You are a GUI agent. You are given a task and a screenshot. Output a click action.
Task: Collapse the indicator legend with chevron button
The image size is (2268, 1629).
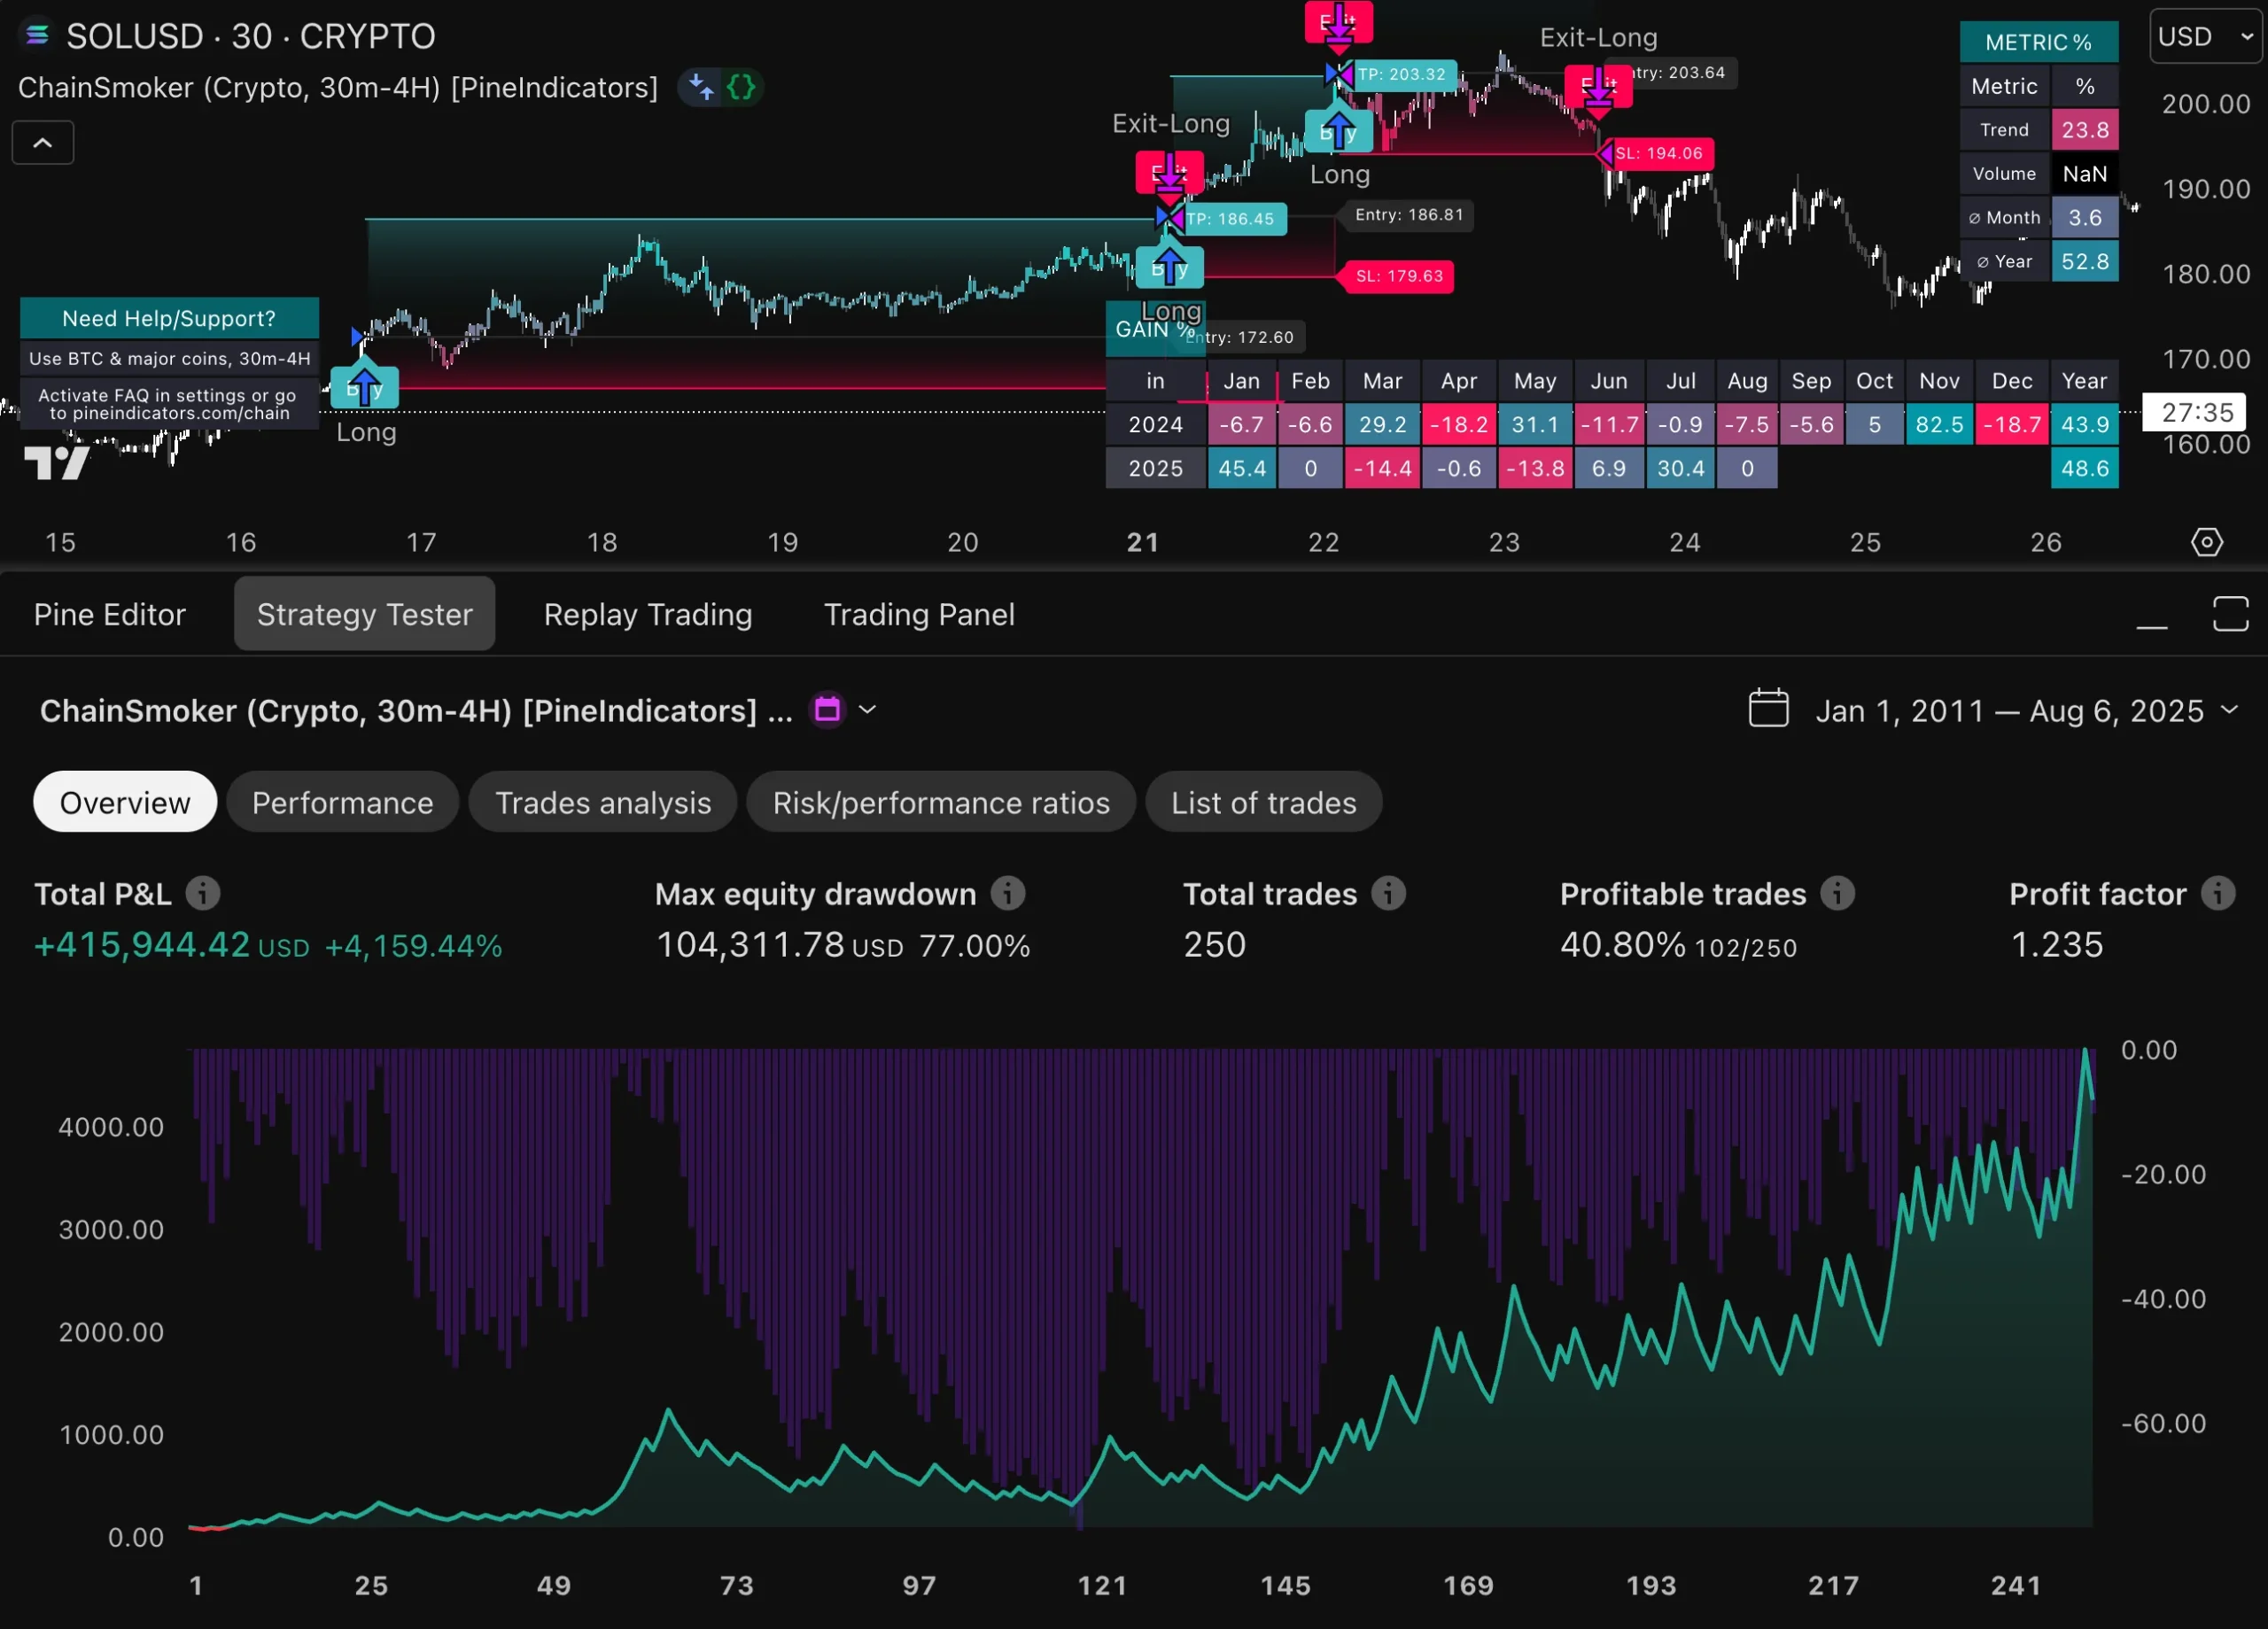(42, 143)
